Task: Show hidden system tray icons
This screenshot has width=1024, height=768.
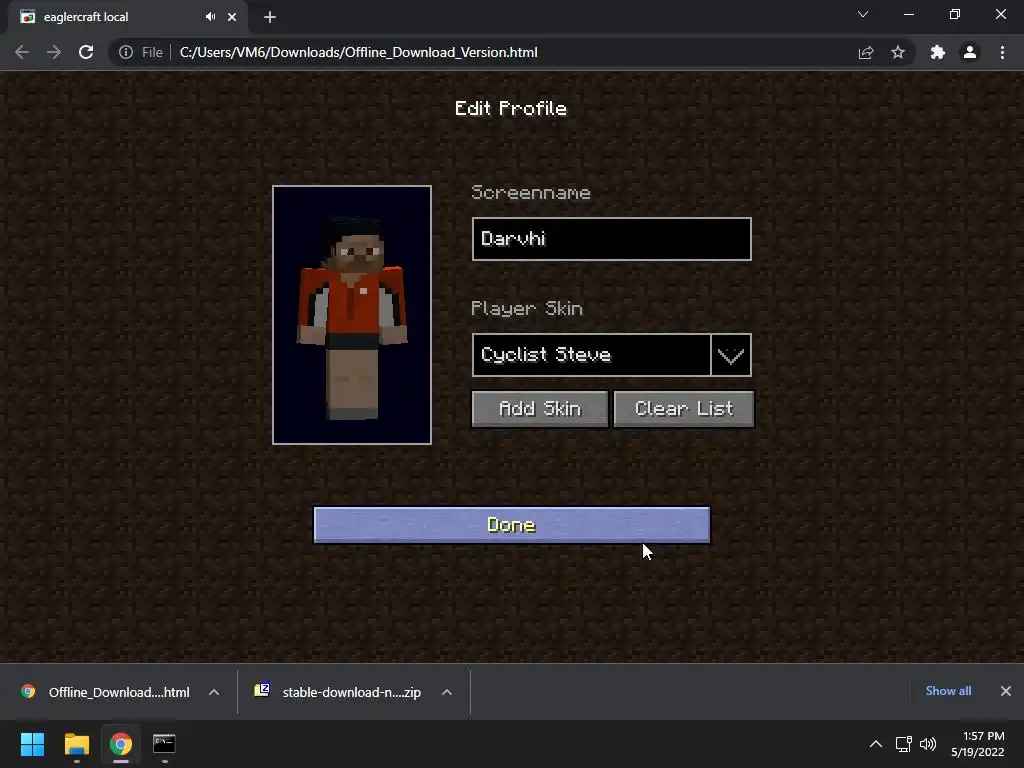Action: click(x=876, y=744)
